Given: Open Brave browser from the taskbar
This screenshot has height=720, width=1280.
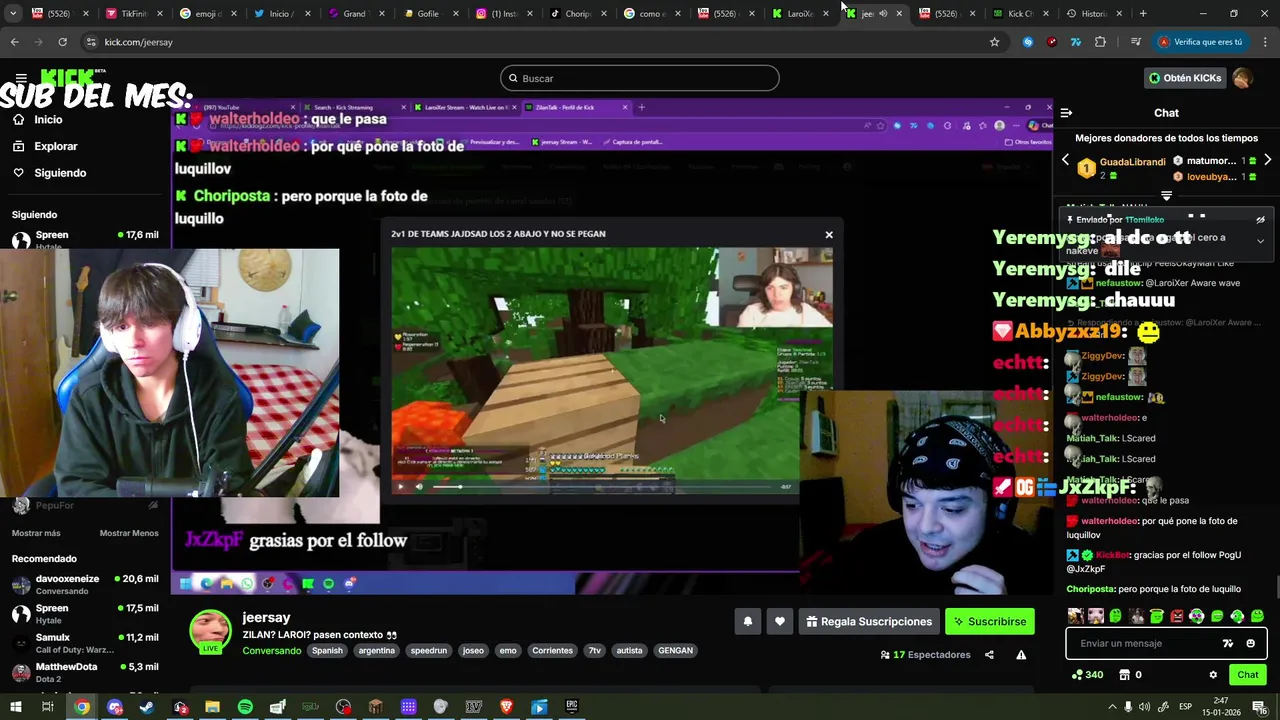Looking at the screenshot, I should click(x=506, y=707).
